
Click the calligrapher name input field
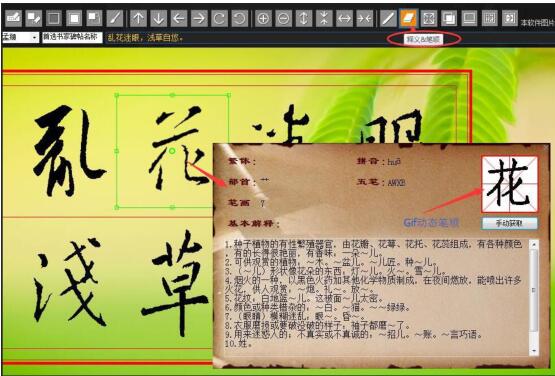[x=72, y=37]
